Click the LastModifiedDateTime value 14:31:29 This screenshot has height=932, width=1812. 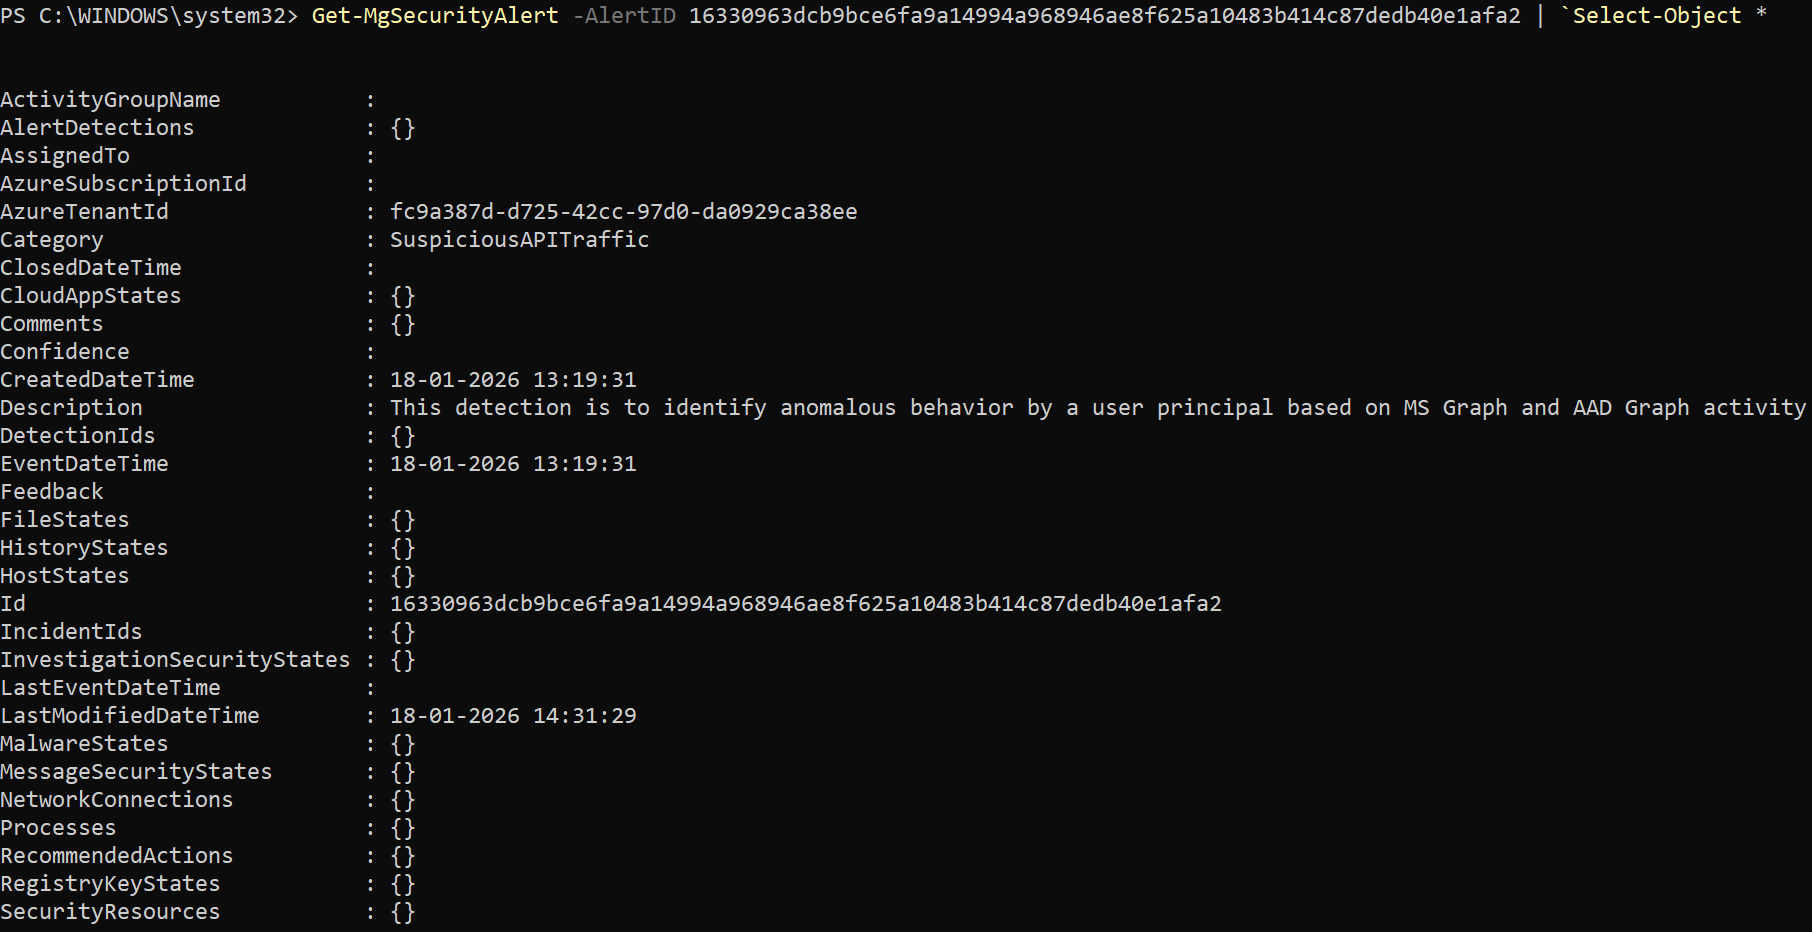point(513,716)
